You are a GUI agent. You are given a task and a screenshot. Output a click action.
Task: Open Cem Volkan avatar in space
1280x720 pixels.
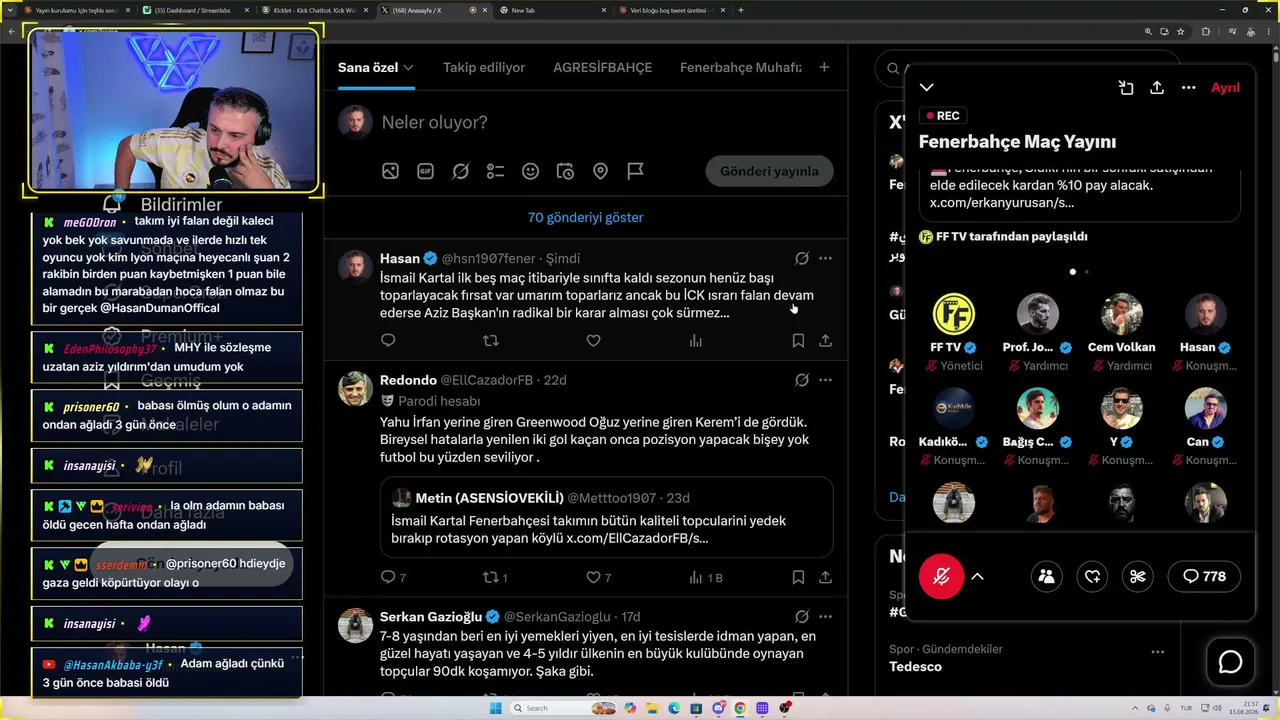click(1121, 314)
